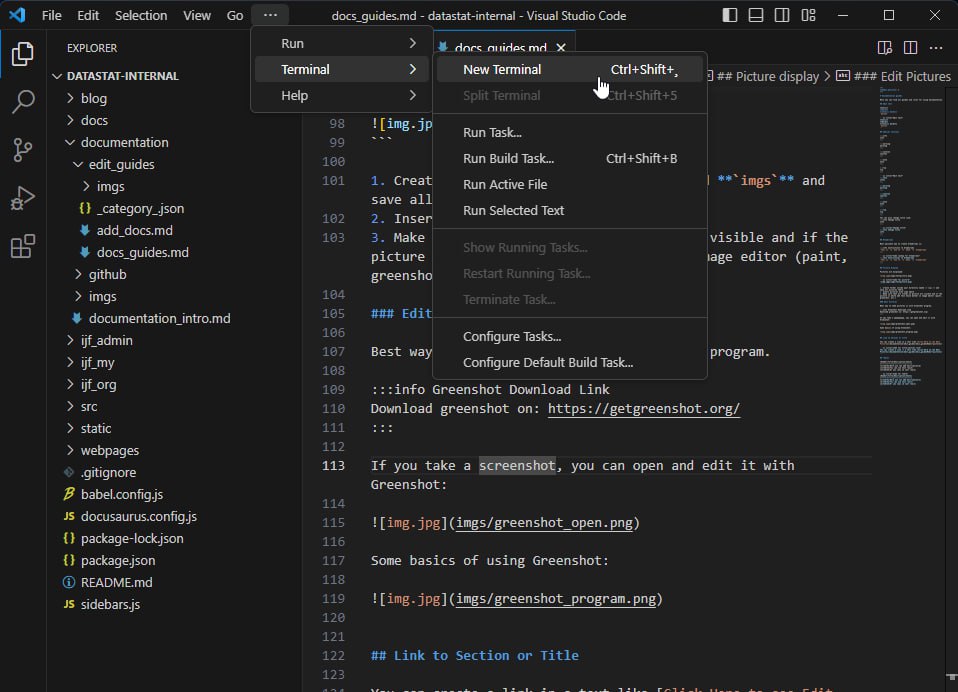The image size is (958, 692).
Task: Open docusaurus.config.js file
Action: (174, 516)
